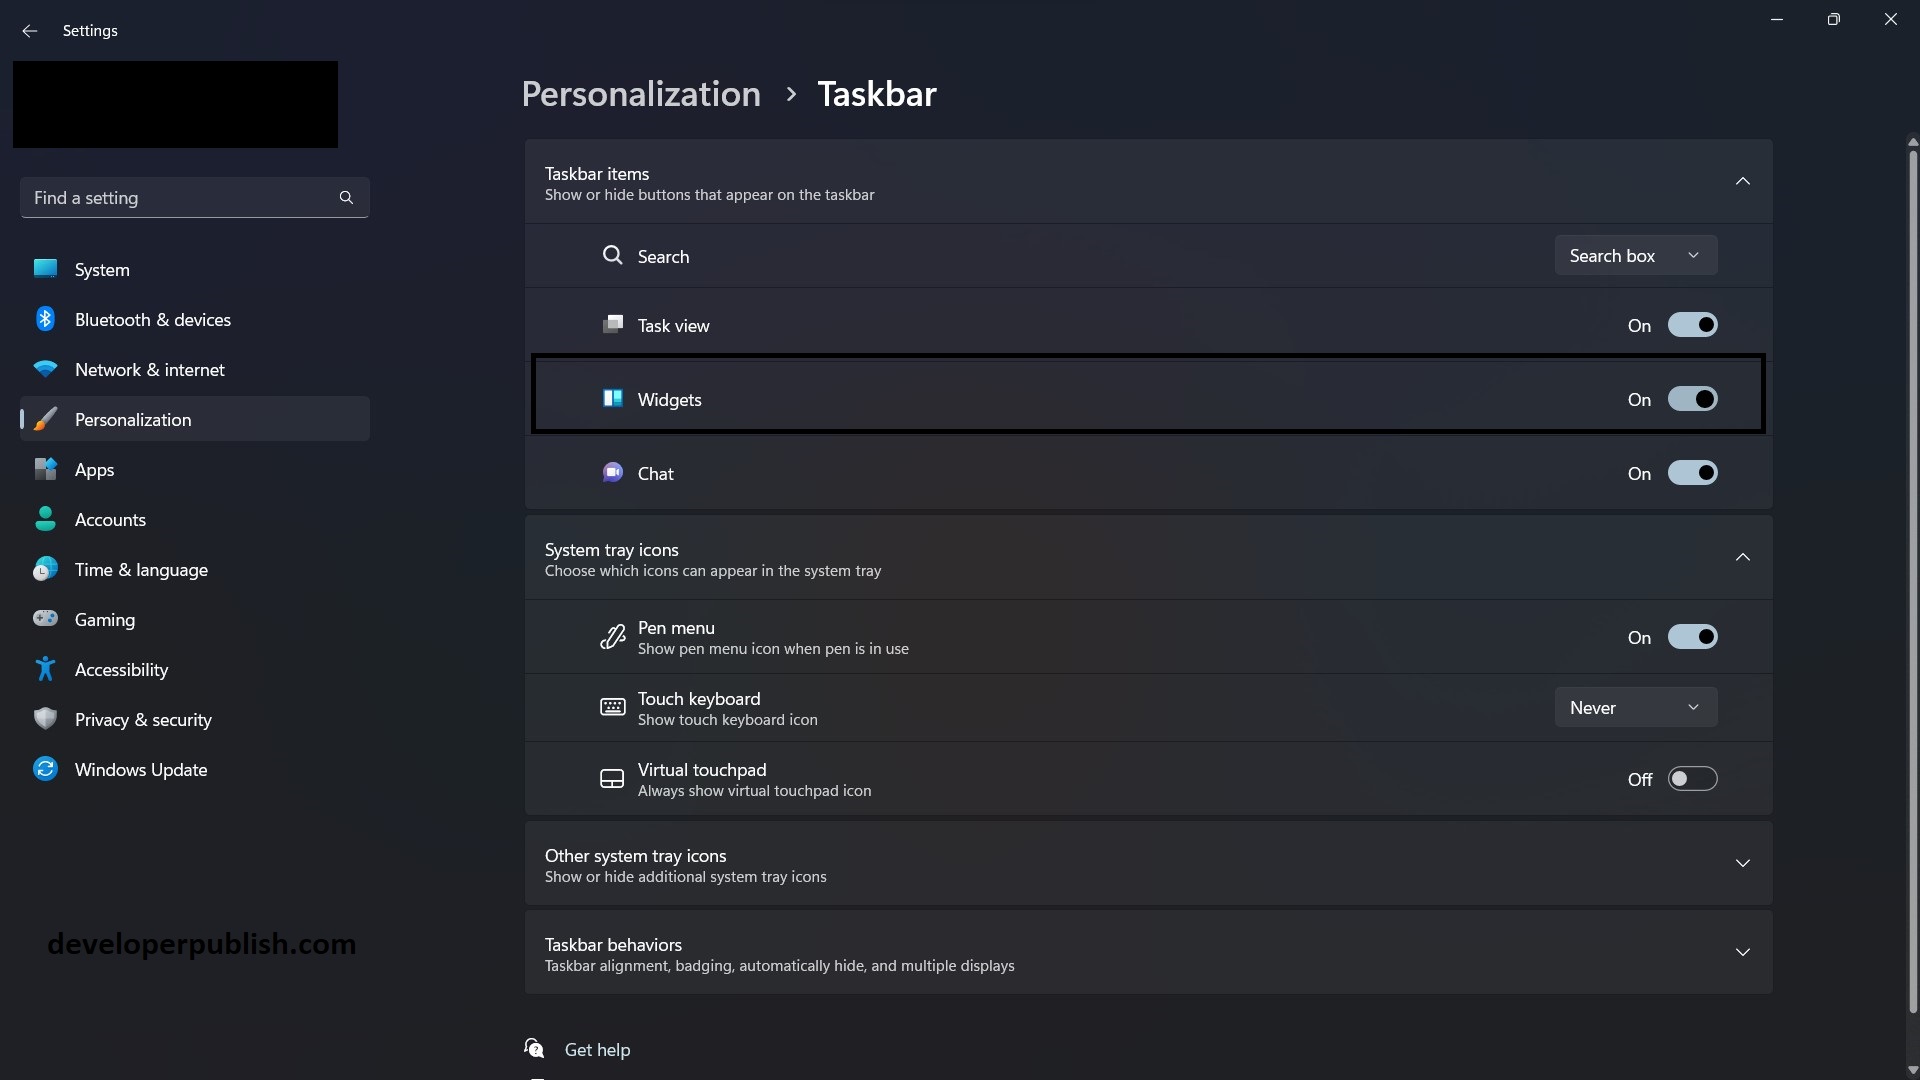This screenshot has width=1920, height=1080.
Task: Open Gaming settings via its icon
Action: (x=45, y=618)
